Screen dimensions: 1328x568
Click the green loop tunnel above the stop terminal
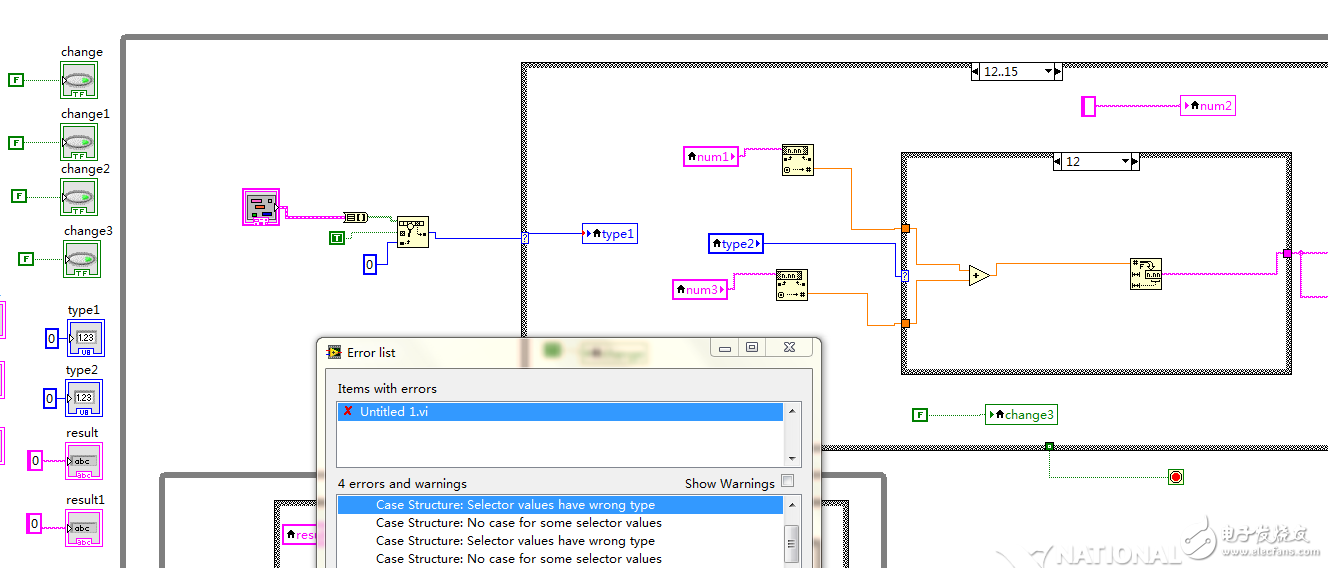(x=1048, y=446)
